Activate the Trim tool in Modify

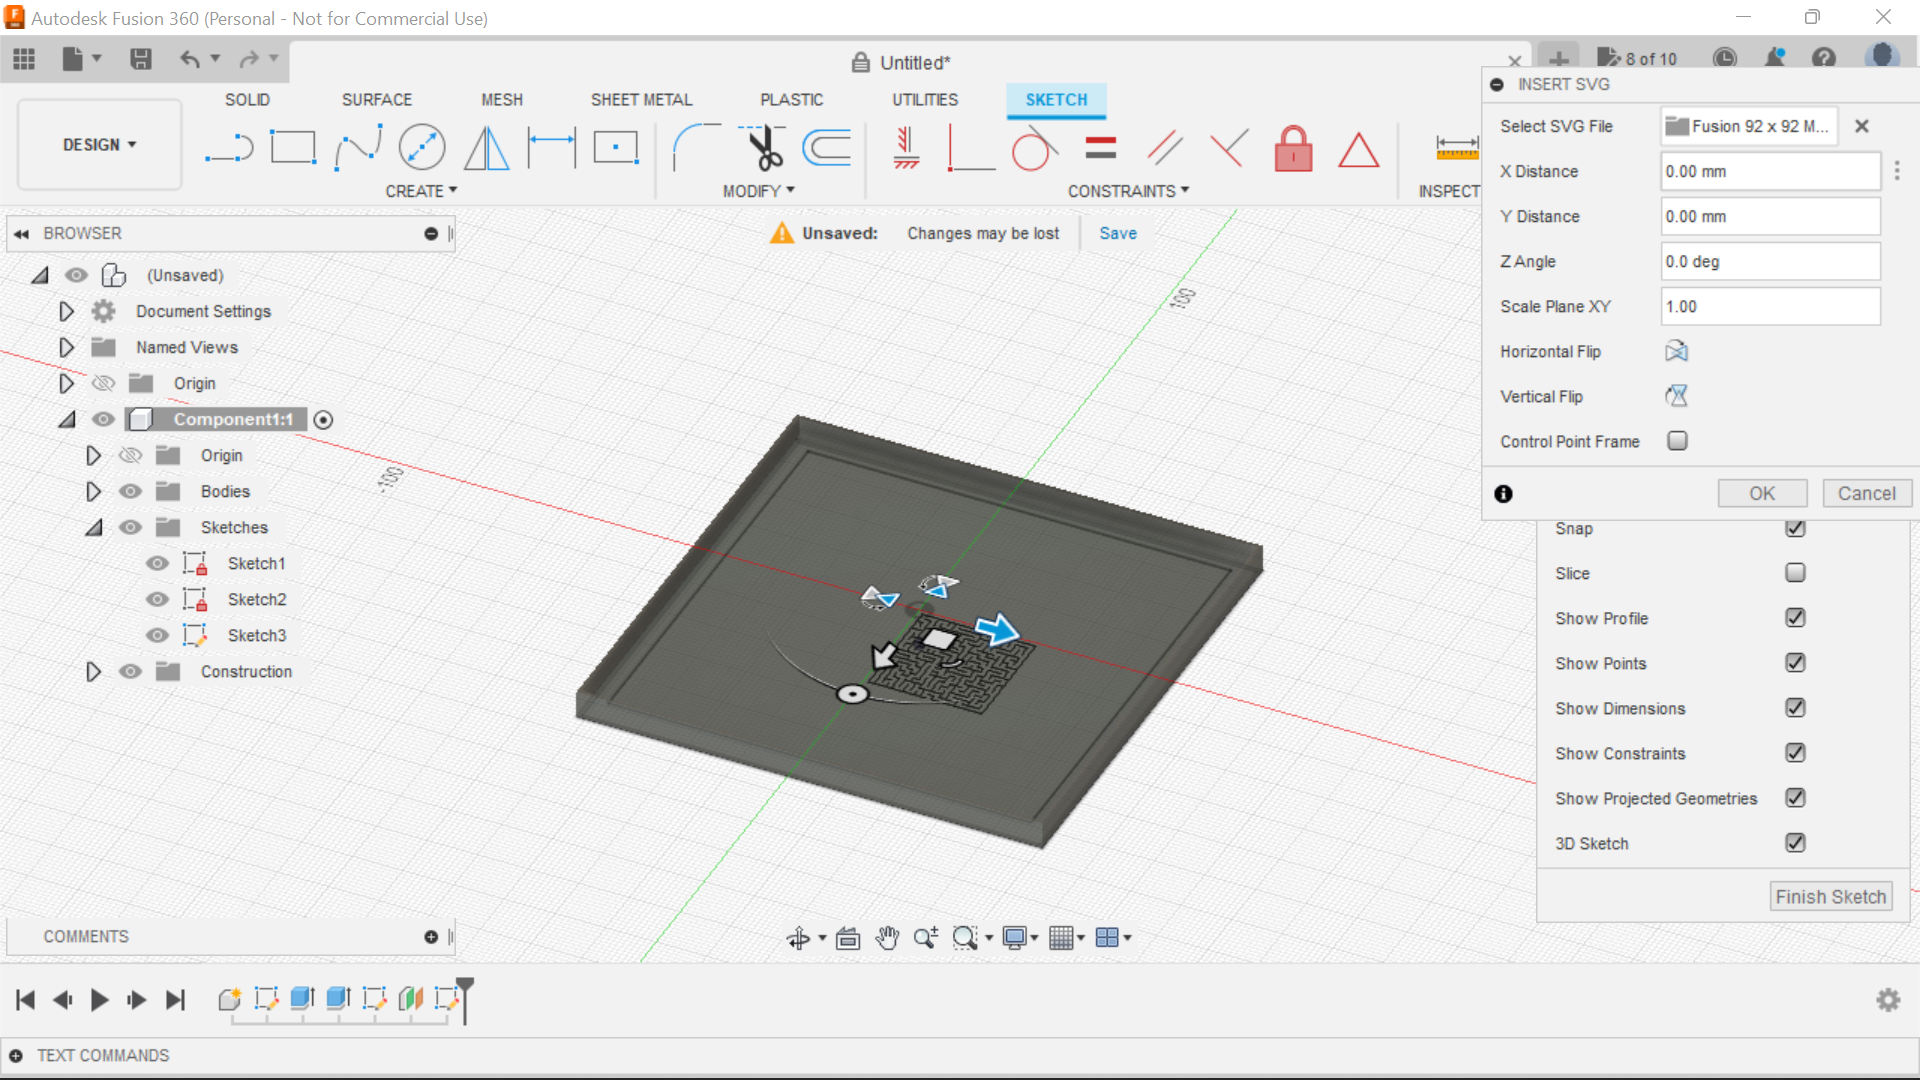coord(758,150)
